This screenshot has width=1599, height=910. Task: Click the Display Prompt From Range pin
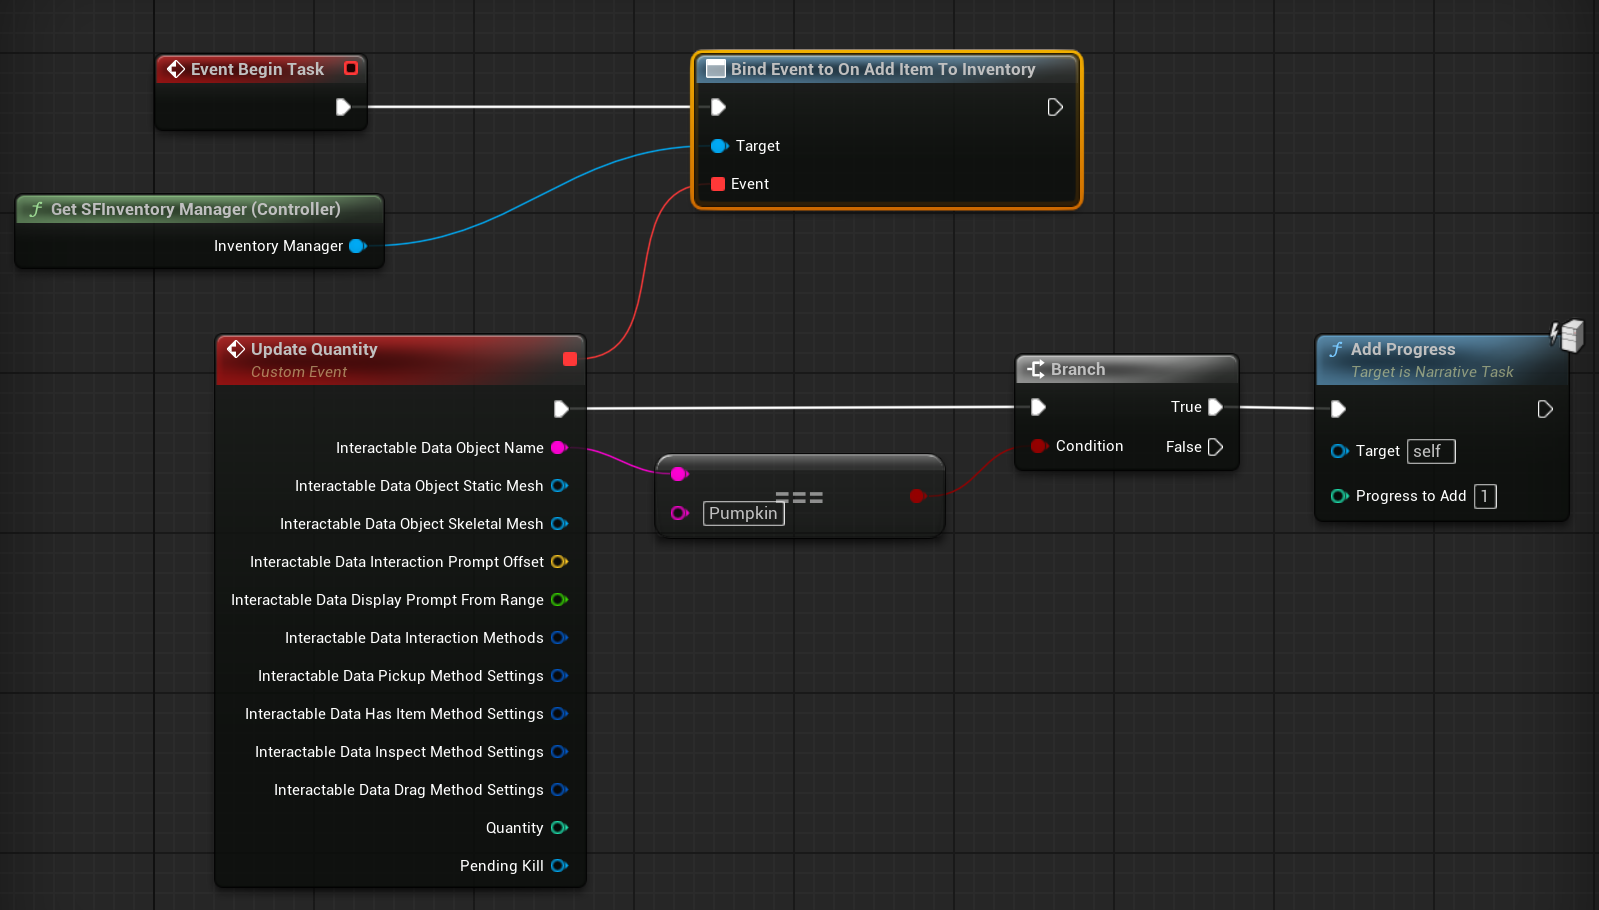(560, 600)
